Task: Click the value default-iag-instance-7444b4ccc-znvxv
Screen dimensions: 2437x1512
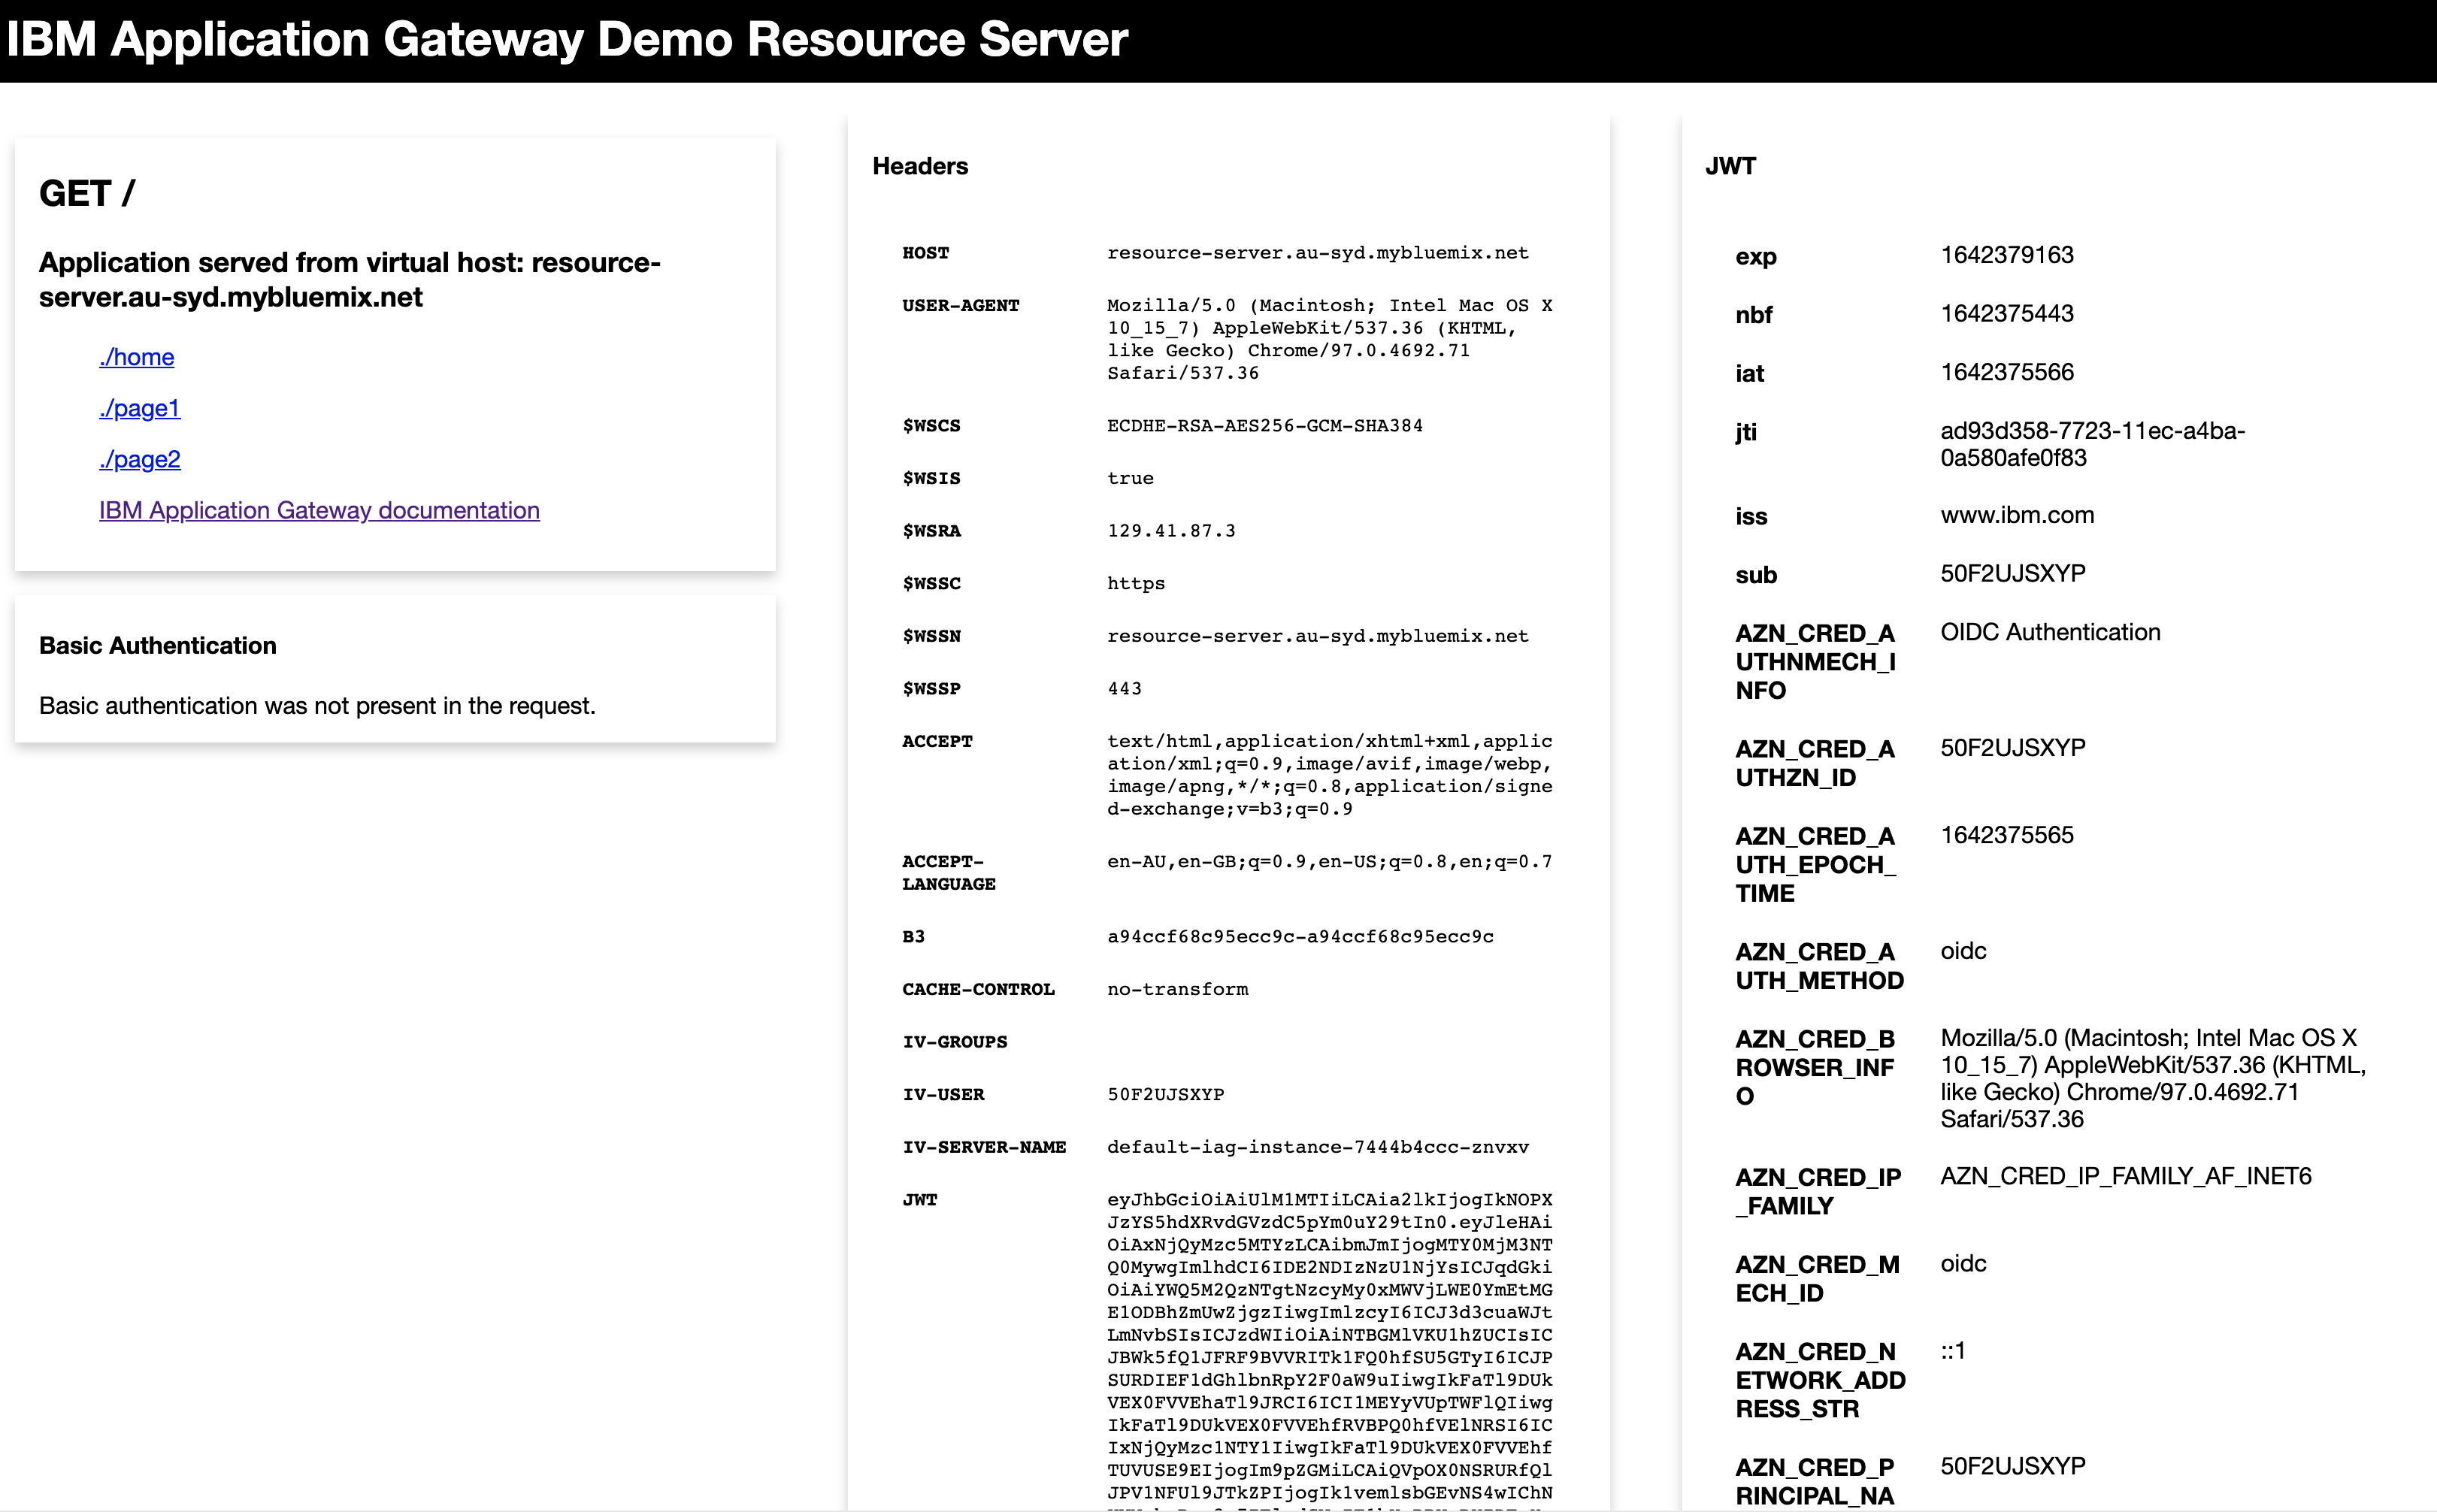Action: tap(1317, 1148)
